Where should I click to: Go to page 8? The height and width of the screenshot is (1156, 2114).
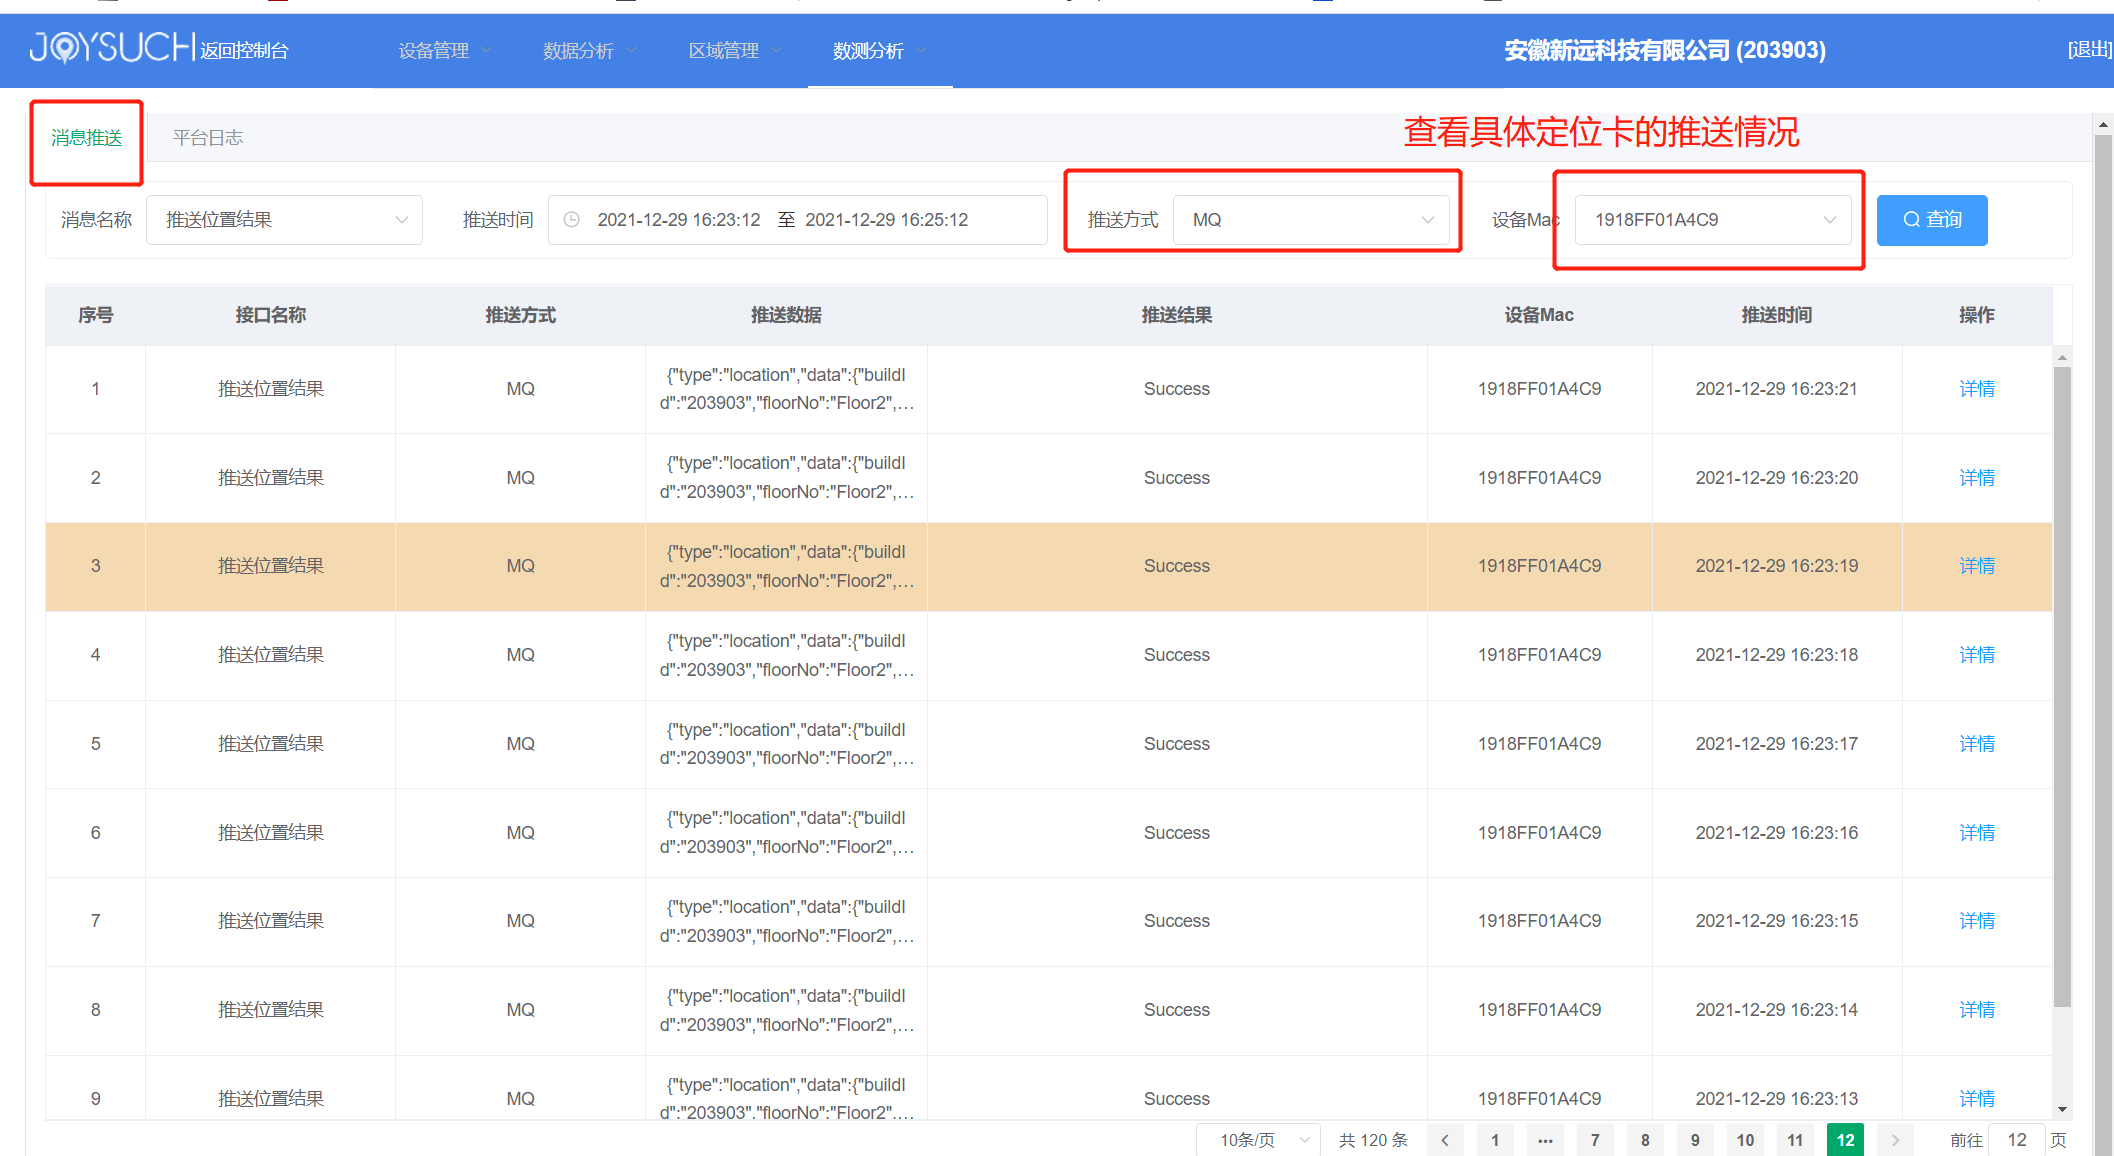point(1645,1140)
